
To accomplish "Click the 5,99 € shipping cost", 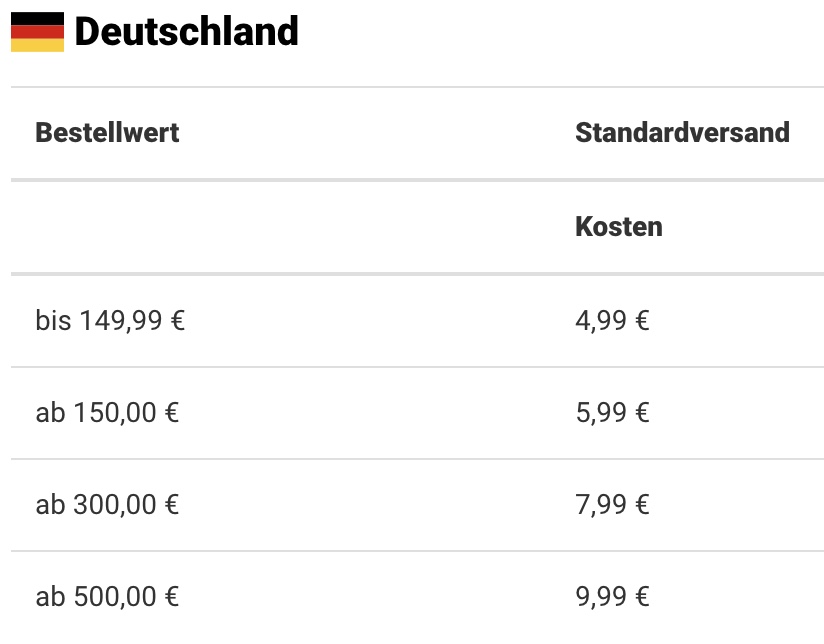I will 612,412.
